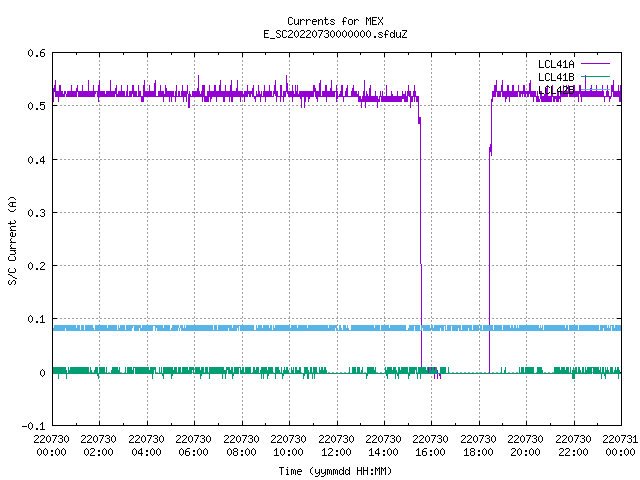
Task: Click the '22:00' time tick label
Action: [573, 452]
